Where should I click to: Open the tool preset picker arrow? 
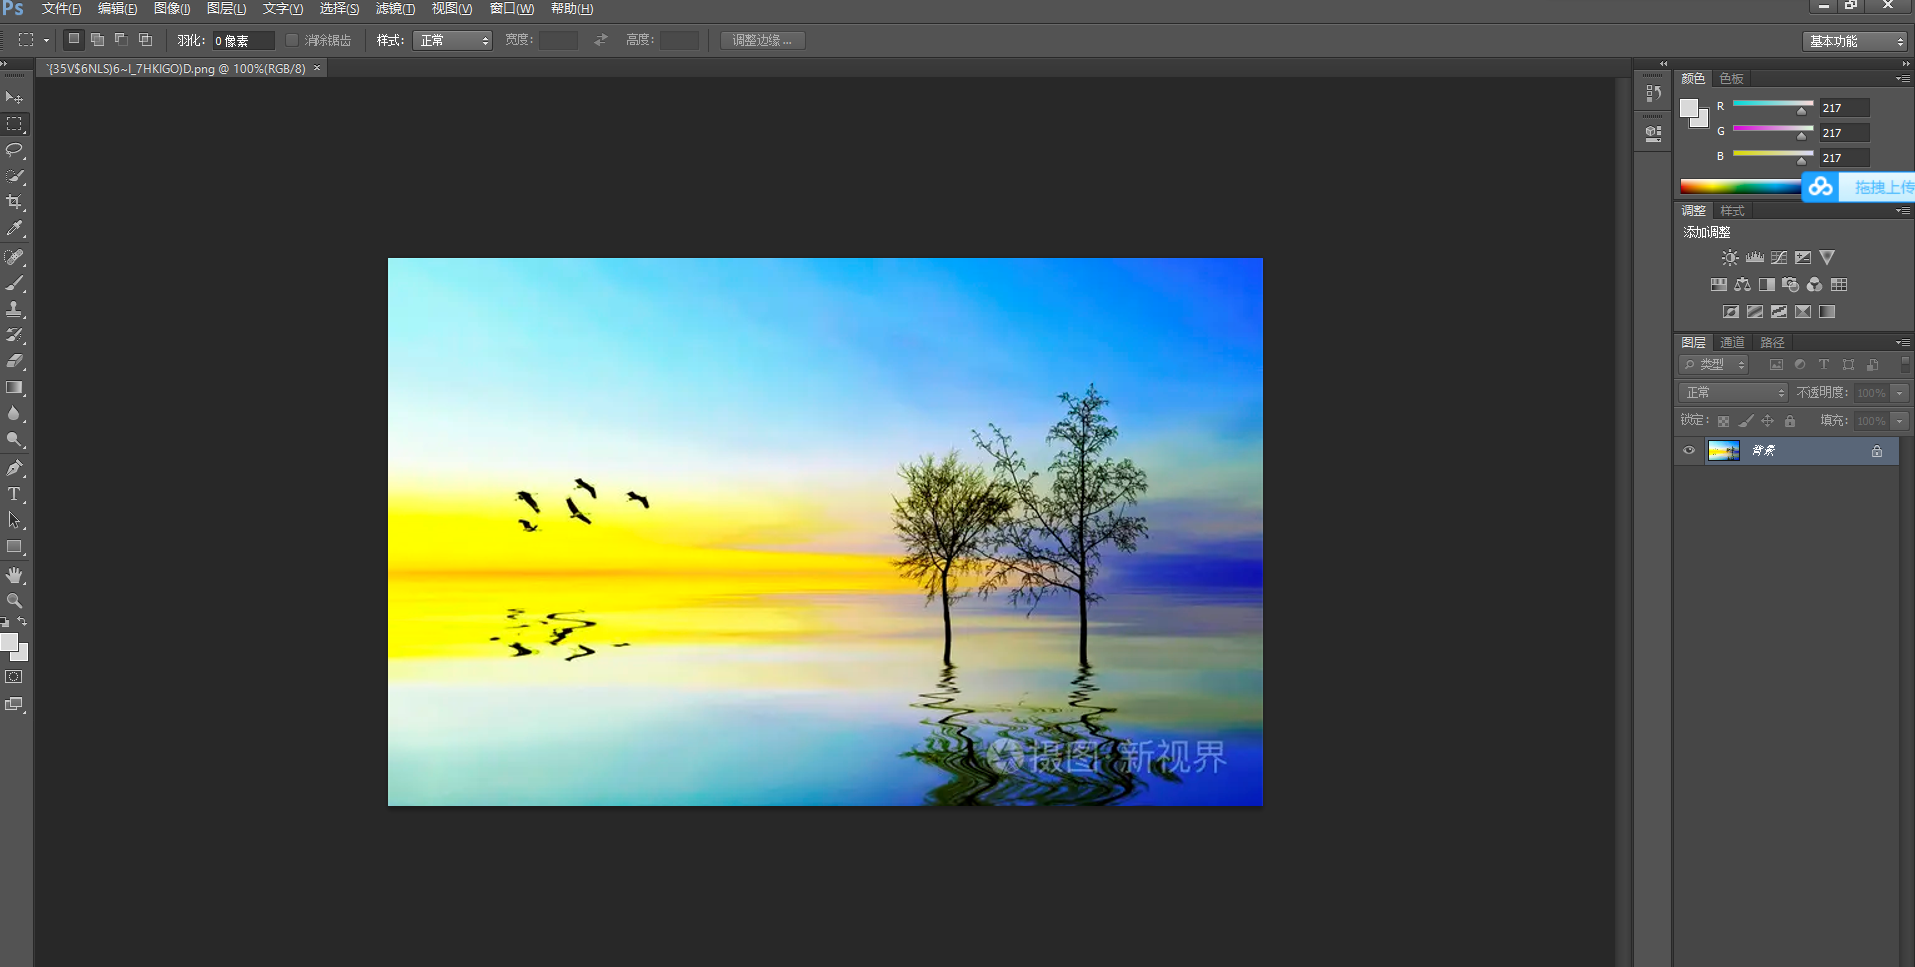(46, 41)
